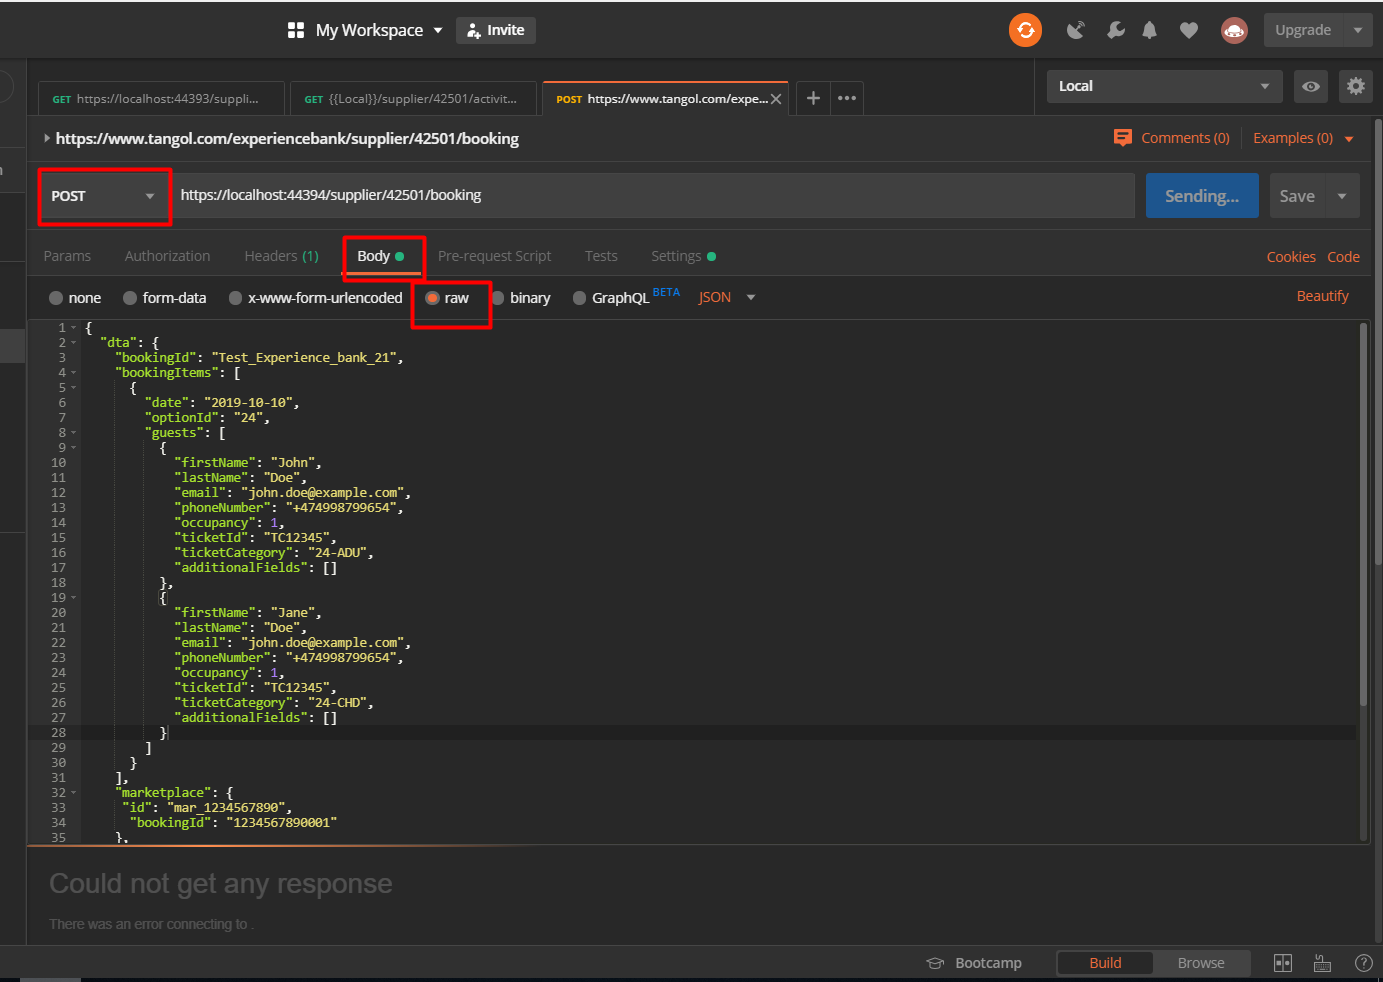Click the Bootcamp graduation cap icon
Image resolution: width=1383 pixels, height=982 pixels.
click(x=935, y=963)
